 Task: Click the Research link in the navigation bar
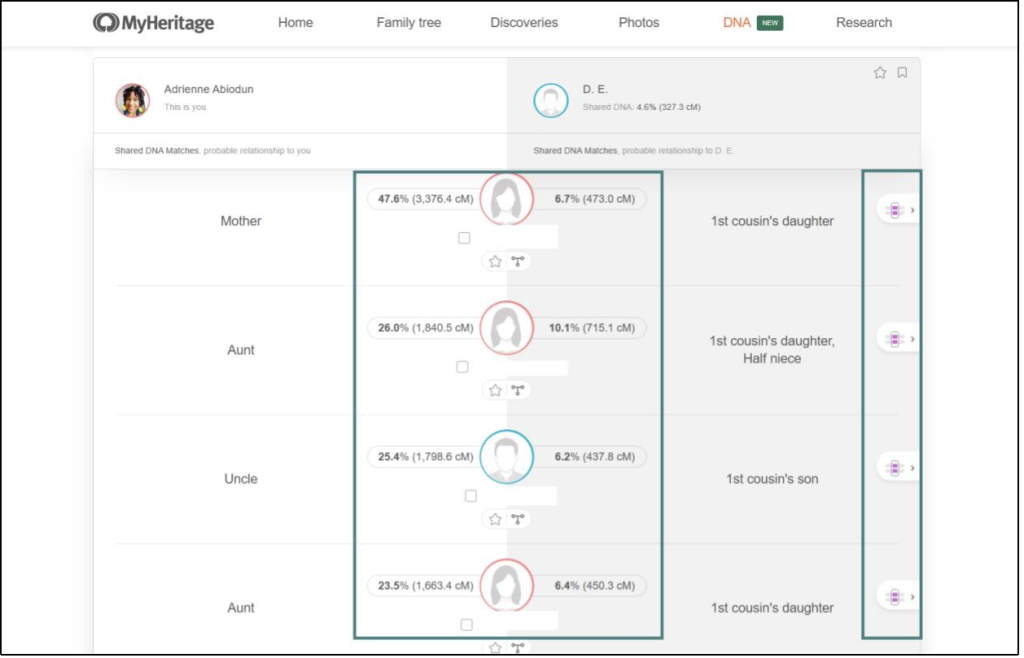pos(863,22)
